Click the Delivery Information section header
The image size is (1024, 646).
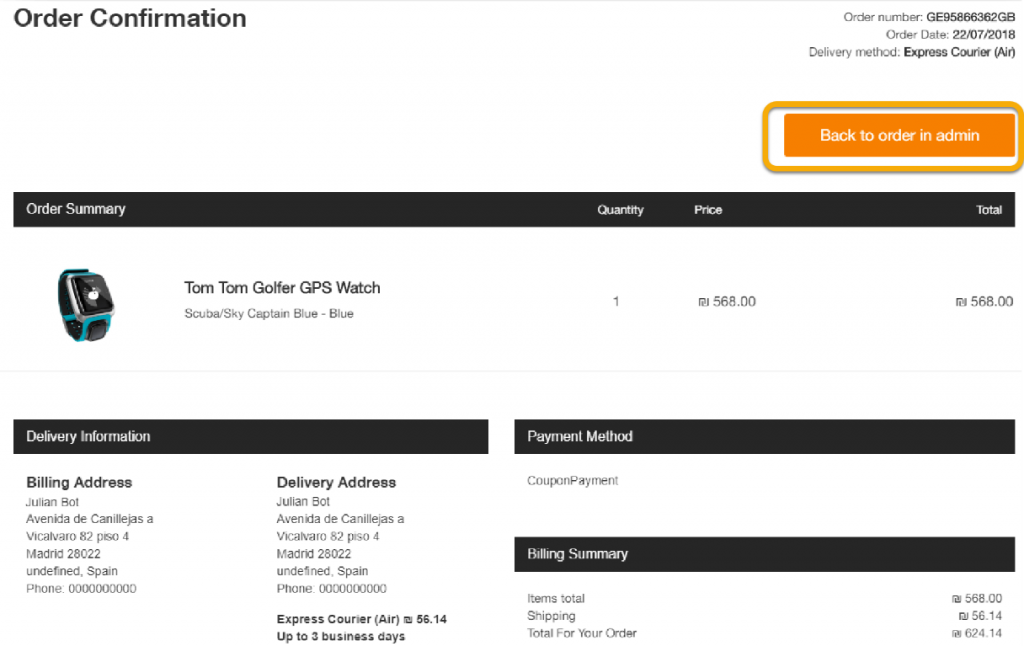coord(88,436)
